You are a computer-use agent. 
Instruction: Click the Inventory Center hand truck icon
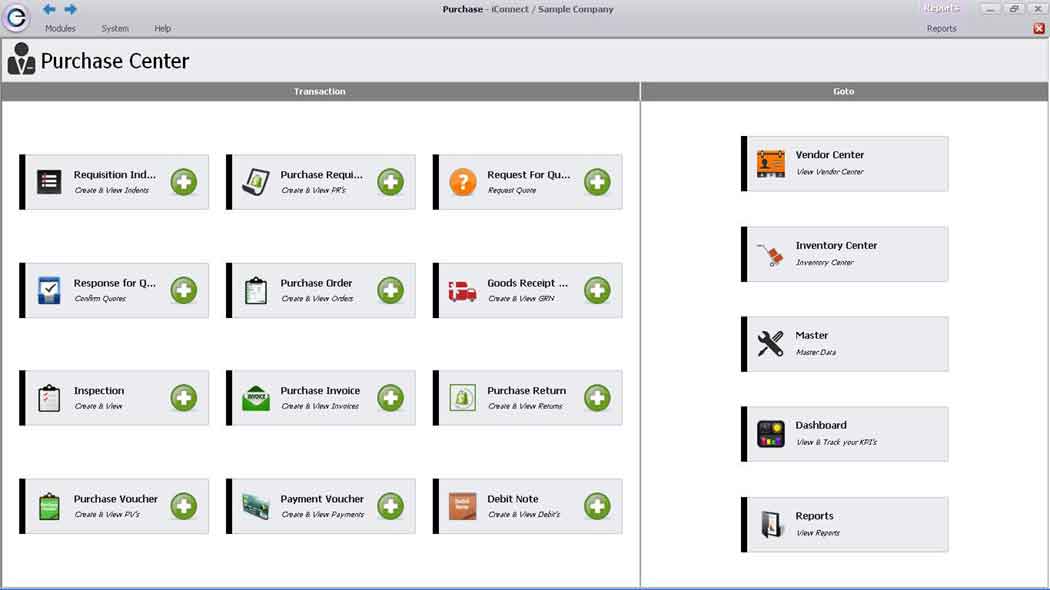770,254
